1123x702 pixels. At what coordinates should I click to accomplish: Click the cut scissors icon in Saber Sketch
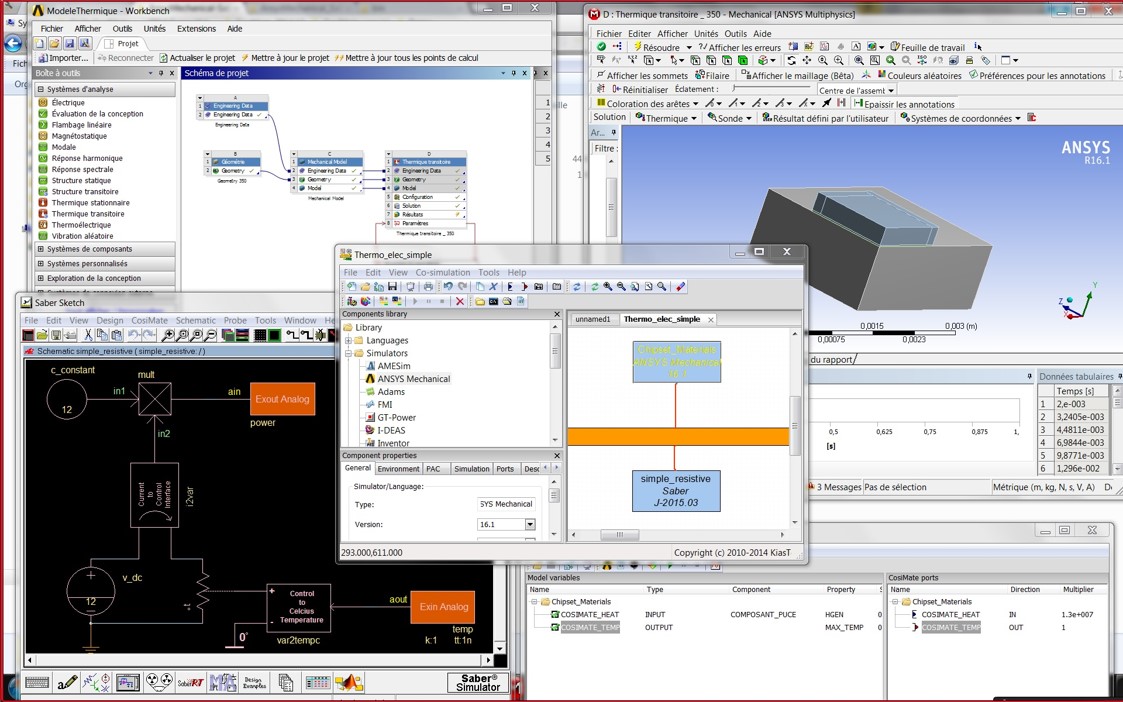(88, 335)
